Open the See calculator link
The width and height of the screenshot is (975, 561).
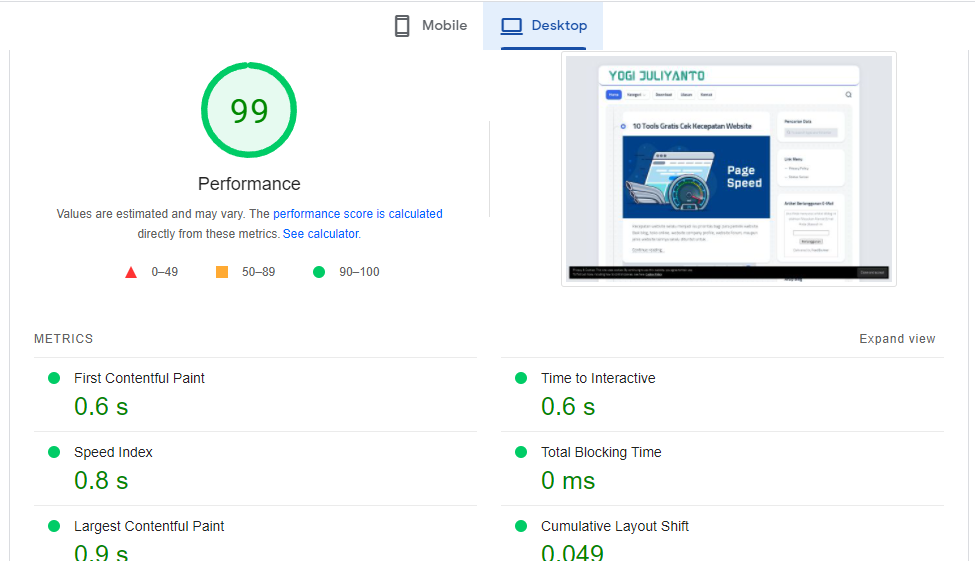tap(321, 234)
